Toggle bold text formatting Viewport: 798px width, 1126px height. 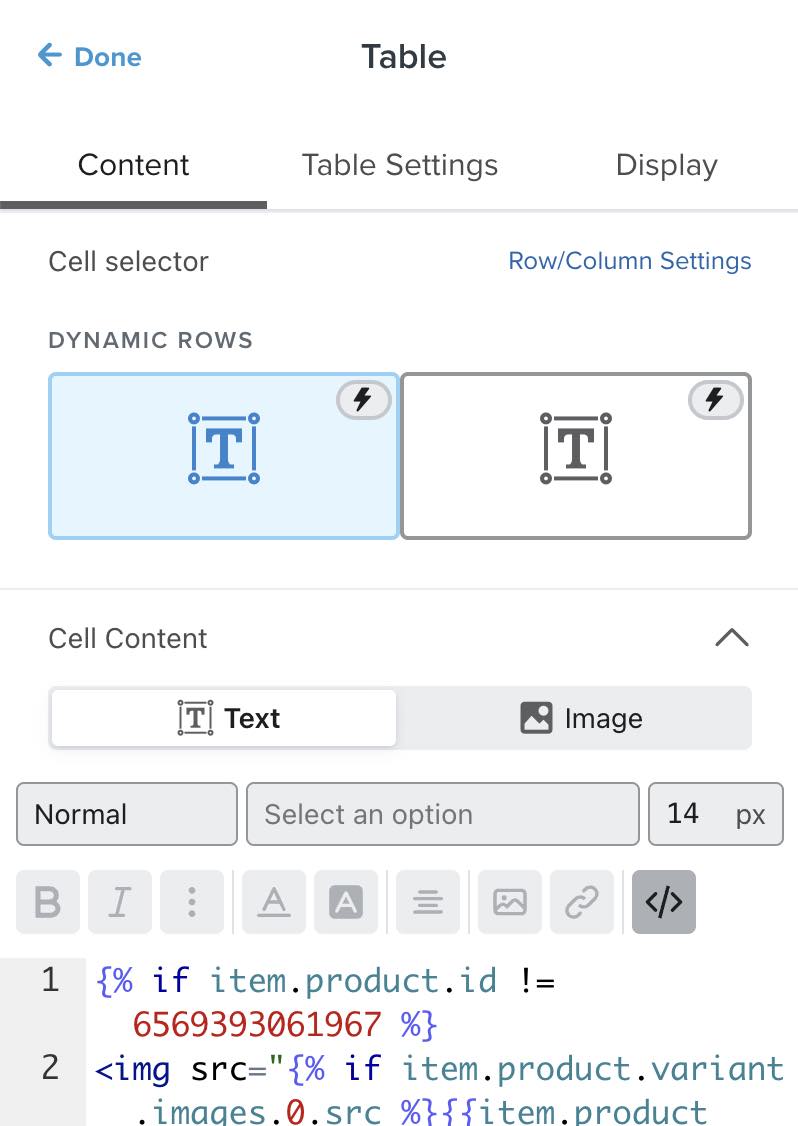point(48,902)
